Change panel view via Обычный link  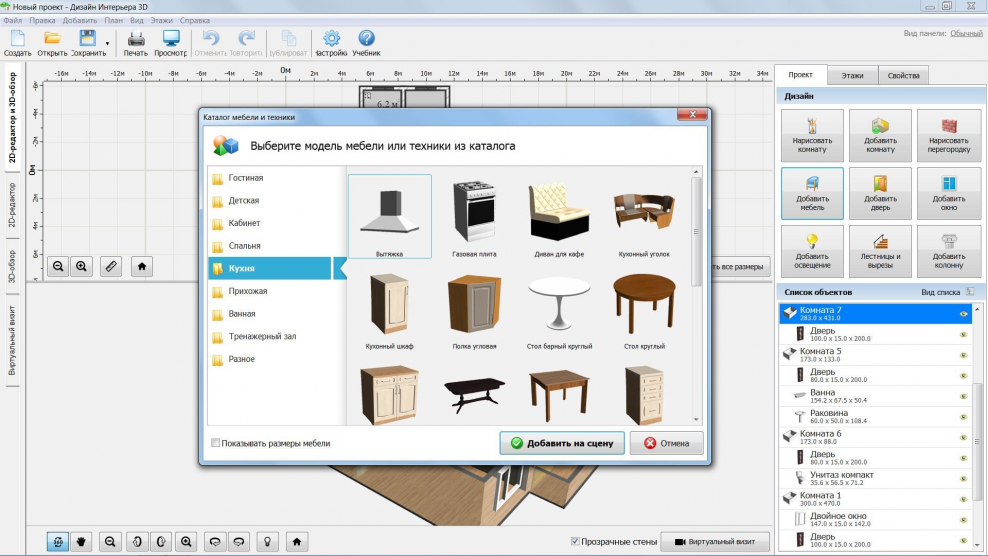(x=966, y=33)
